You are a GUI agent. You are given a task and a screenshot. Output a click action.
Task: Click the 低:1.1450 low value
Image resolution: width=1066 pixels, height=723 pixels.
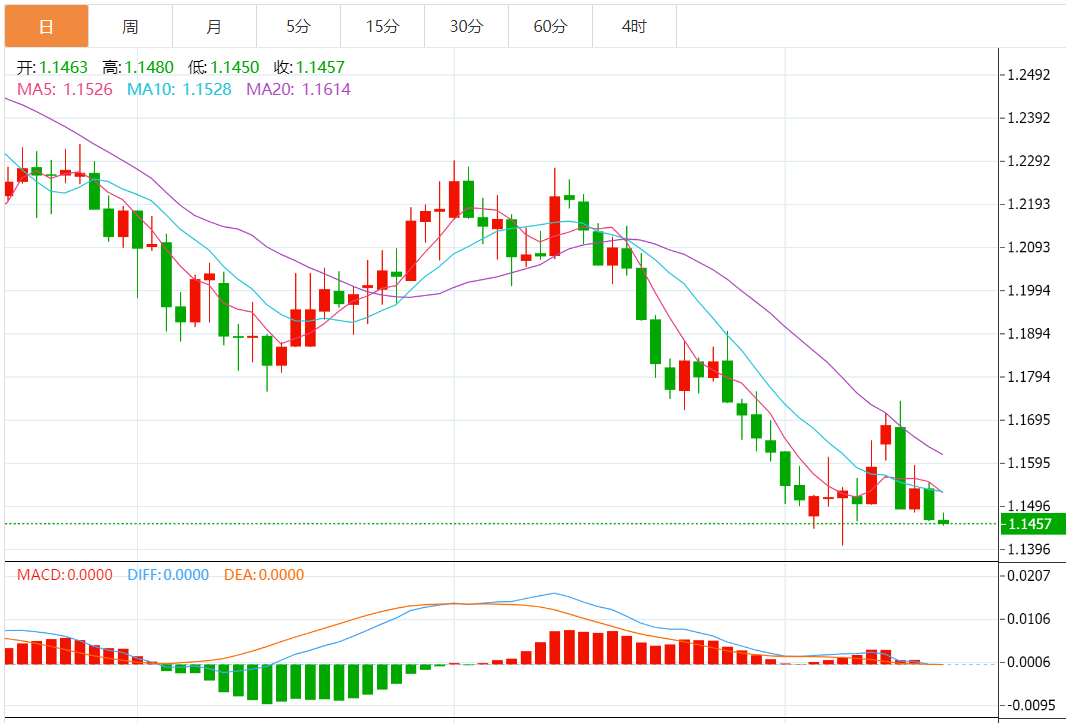[x=224, y=67]
